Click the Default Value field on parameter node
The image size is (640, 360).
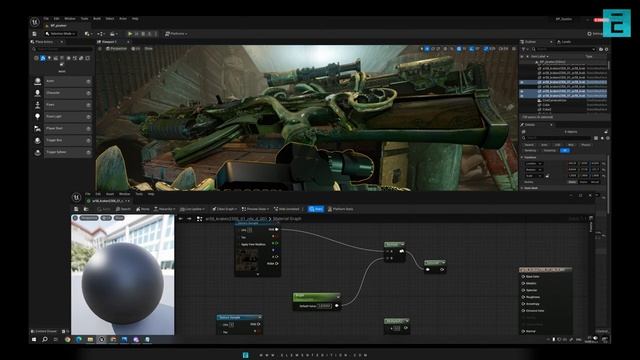[324, 306]
